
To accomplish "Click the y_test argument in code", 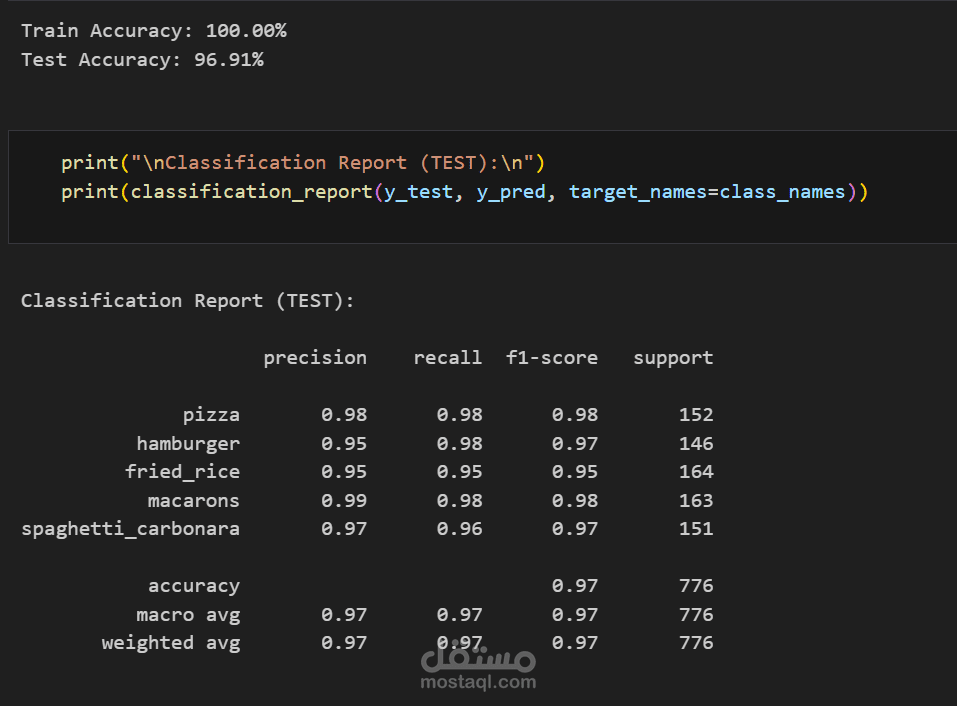I will point(418,192).
